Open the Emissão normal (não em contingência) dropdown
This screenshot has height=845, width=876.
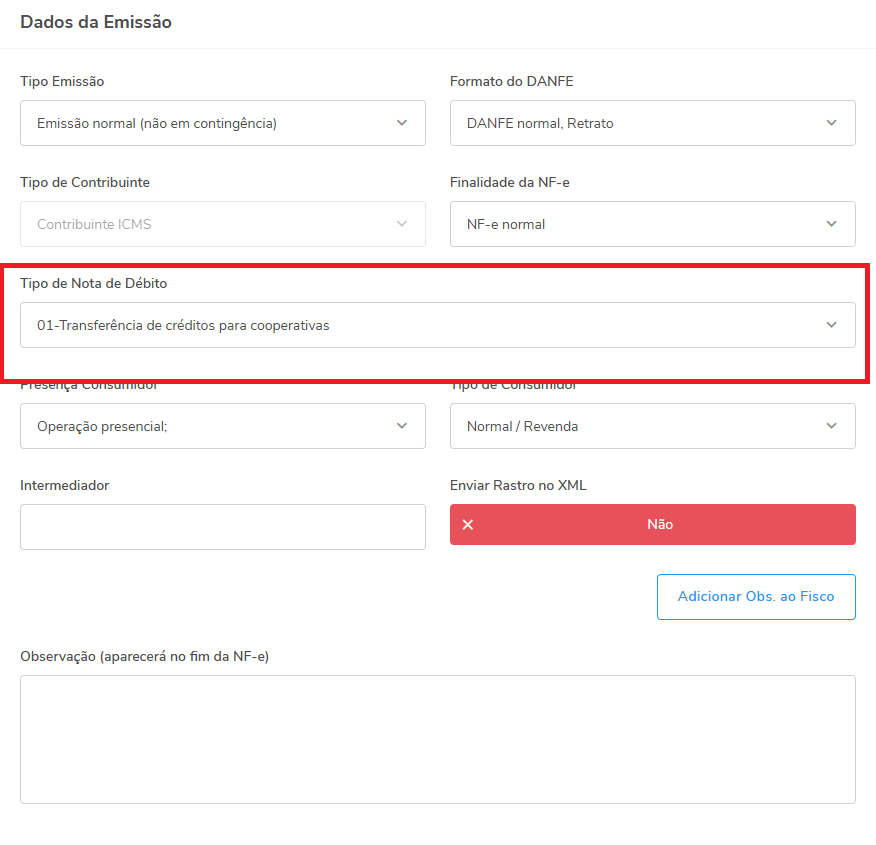click(x=223, y=123)
